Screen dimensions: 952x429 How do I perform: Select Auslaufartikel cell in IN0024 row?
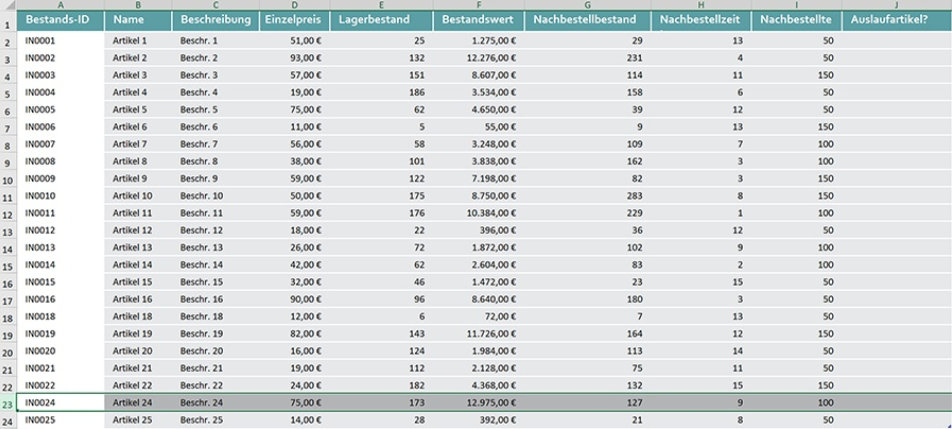(x=897, y=402)
